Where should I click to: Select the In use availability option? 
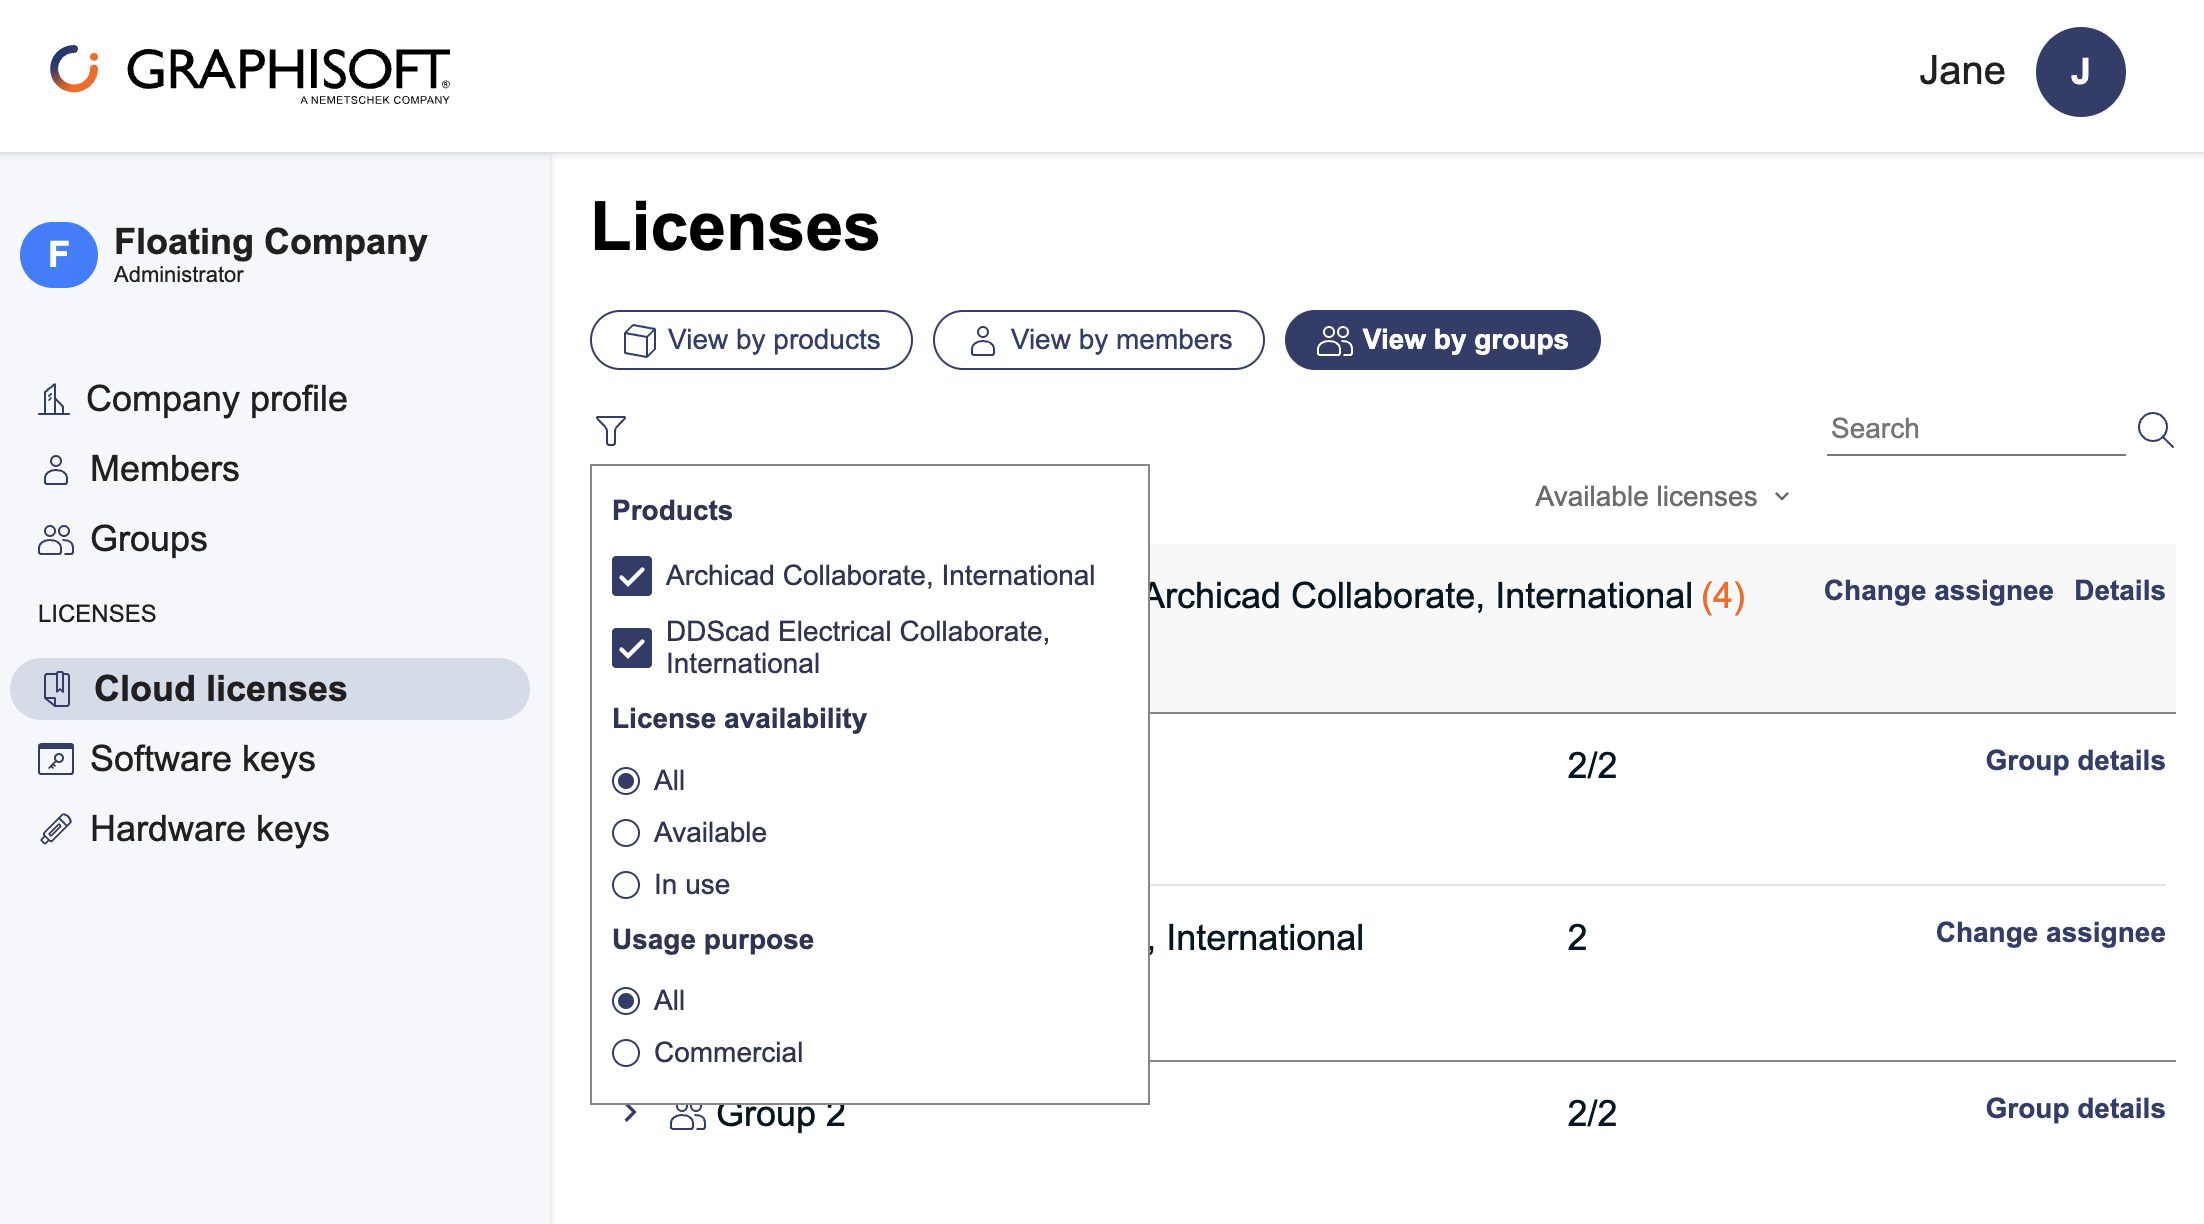tap(626, 885)
